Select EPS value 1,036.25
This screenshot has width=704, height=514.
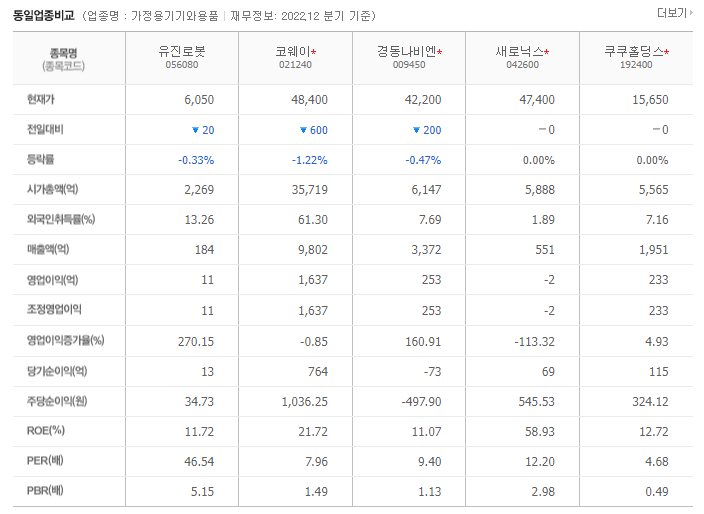(x=305, y=402)
